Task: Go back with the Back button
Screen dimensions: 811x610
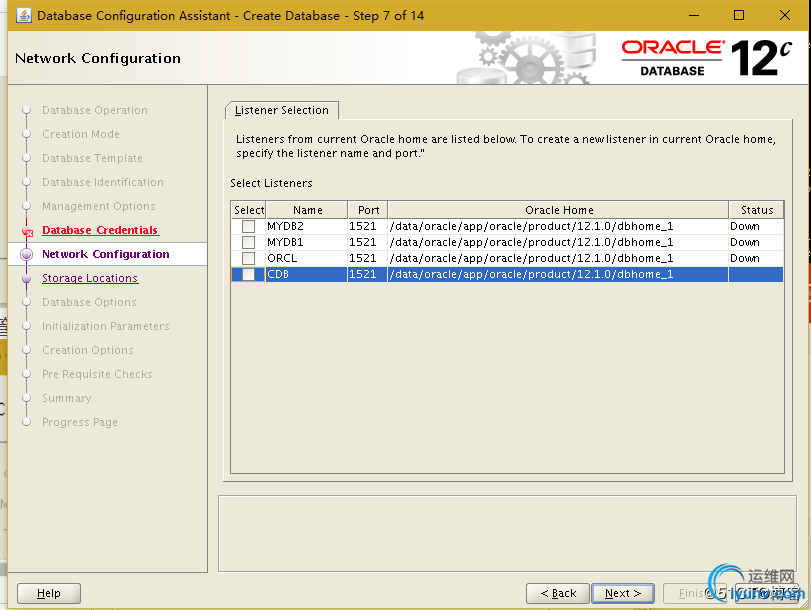Action: tap(557, 593)
